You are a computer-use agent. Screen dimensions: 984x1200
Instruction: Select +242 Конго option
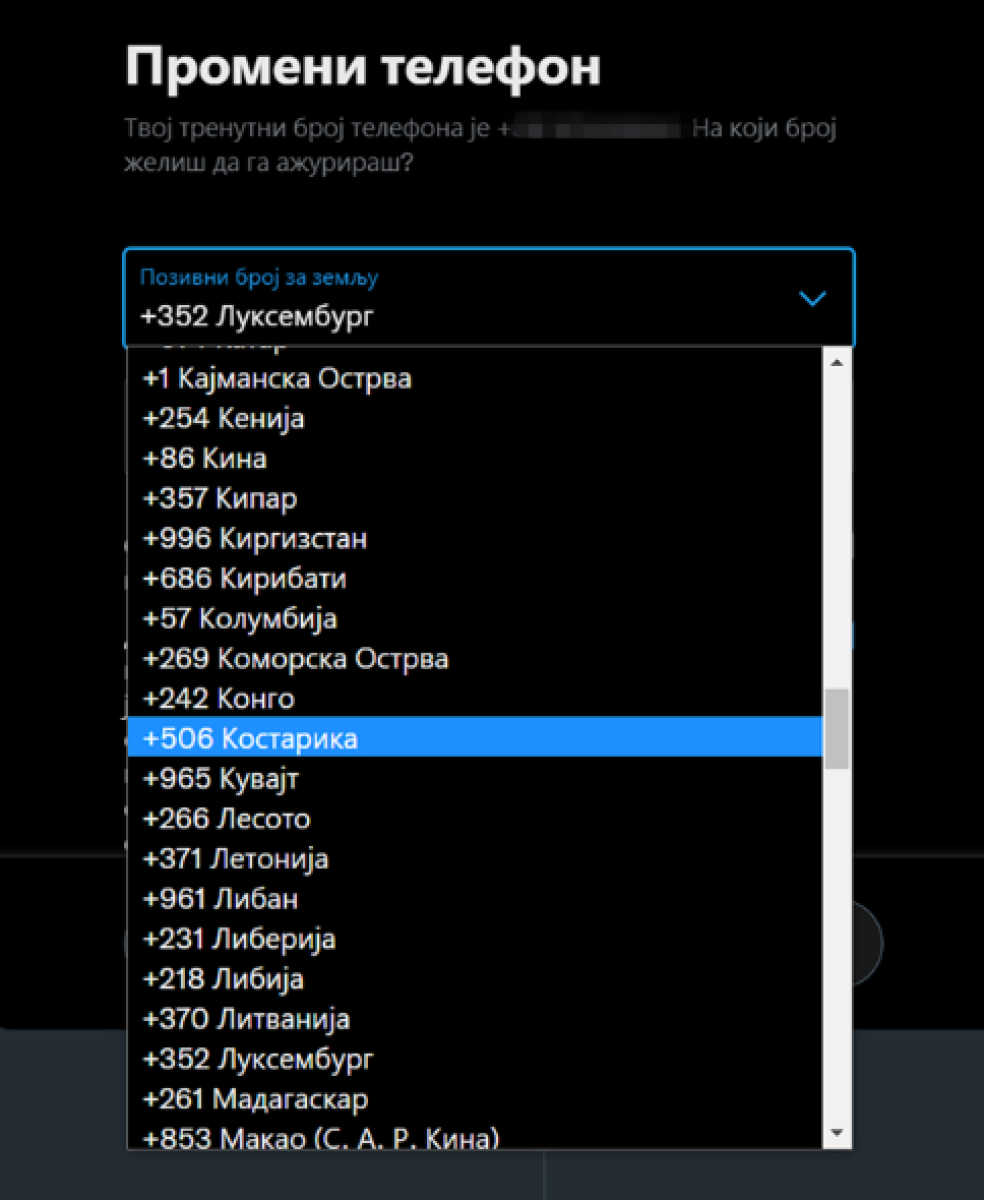[x=219, y=698]
